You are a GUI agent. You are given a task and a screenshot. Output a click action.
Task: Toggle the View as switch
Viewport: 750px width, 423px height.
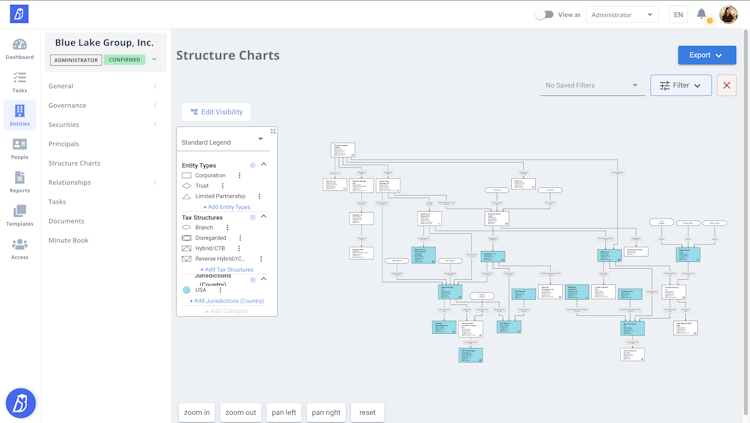point(544,15)
